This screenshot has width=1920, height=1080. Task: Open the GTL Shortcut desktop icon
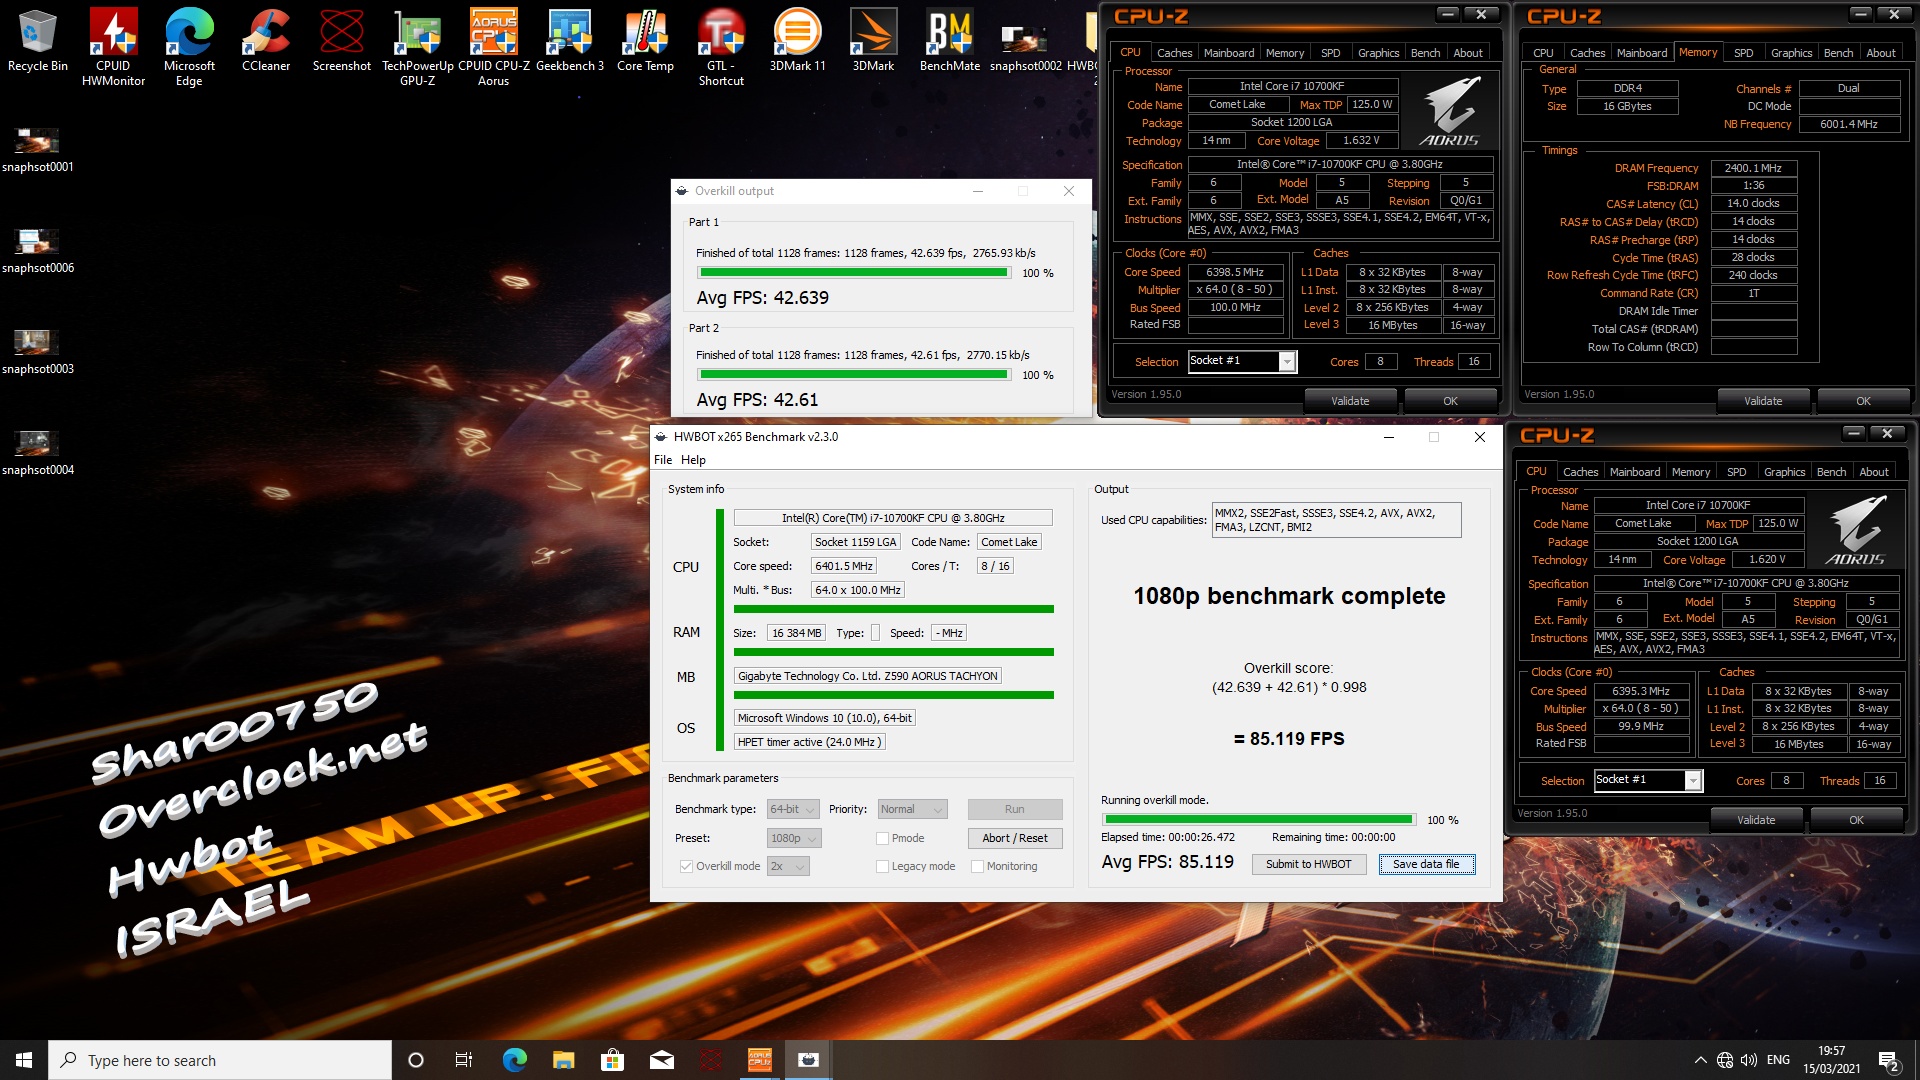[721, 48]
